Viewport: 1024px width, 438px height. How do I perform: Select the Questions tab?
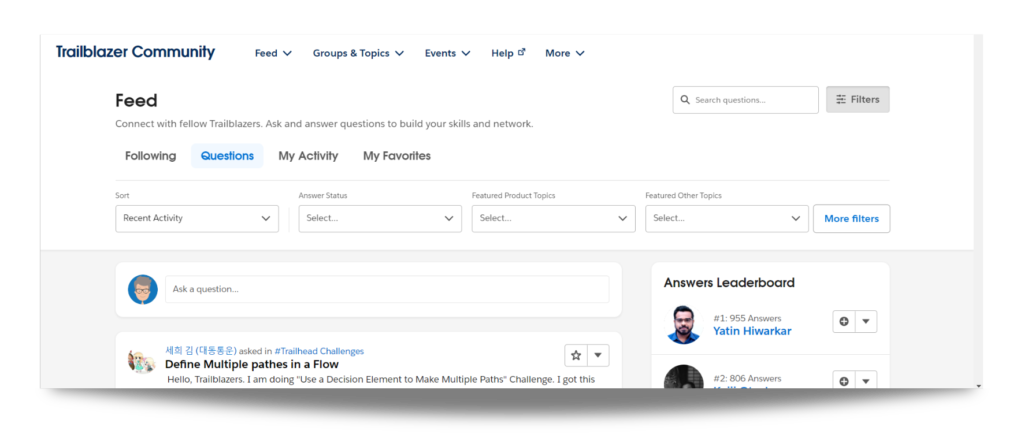[227, 156]
